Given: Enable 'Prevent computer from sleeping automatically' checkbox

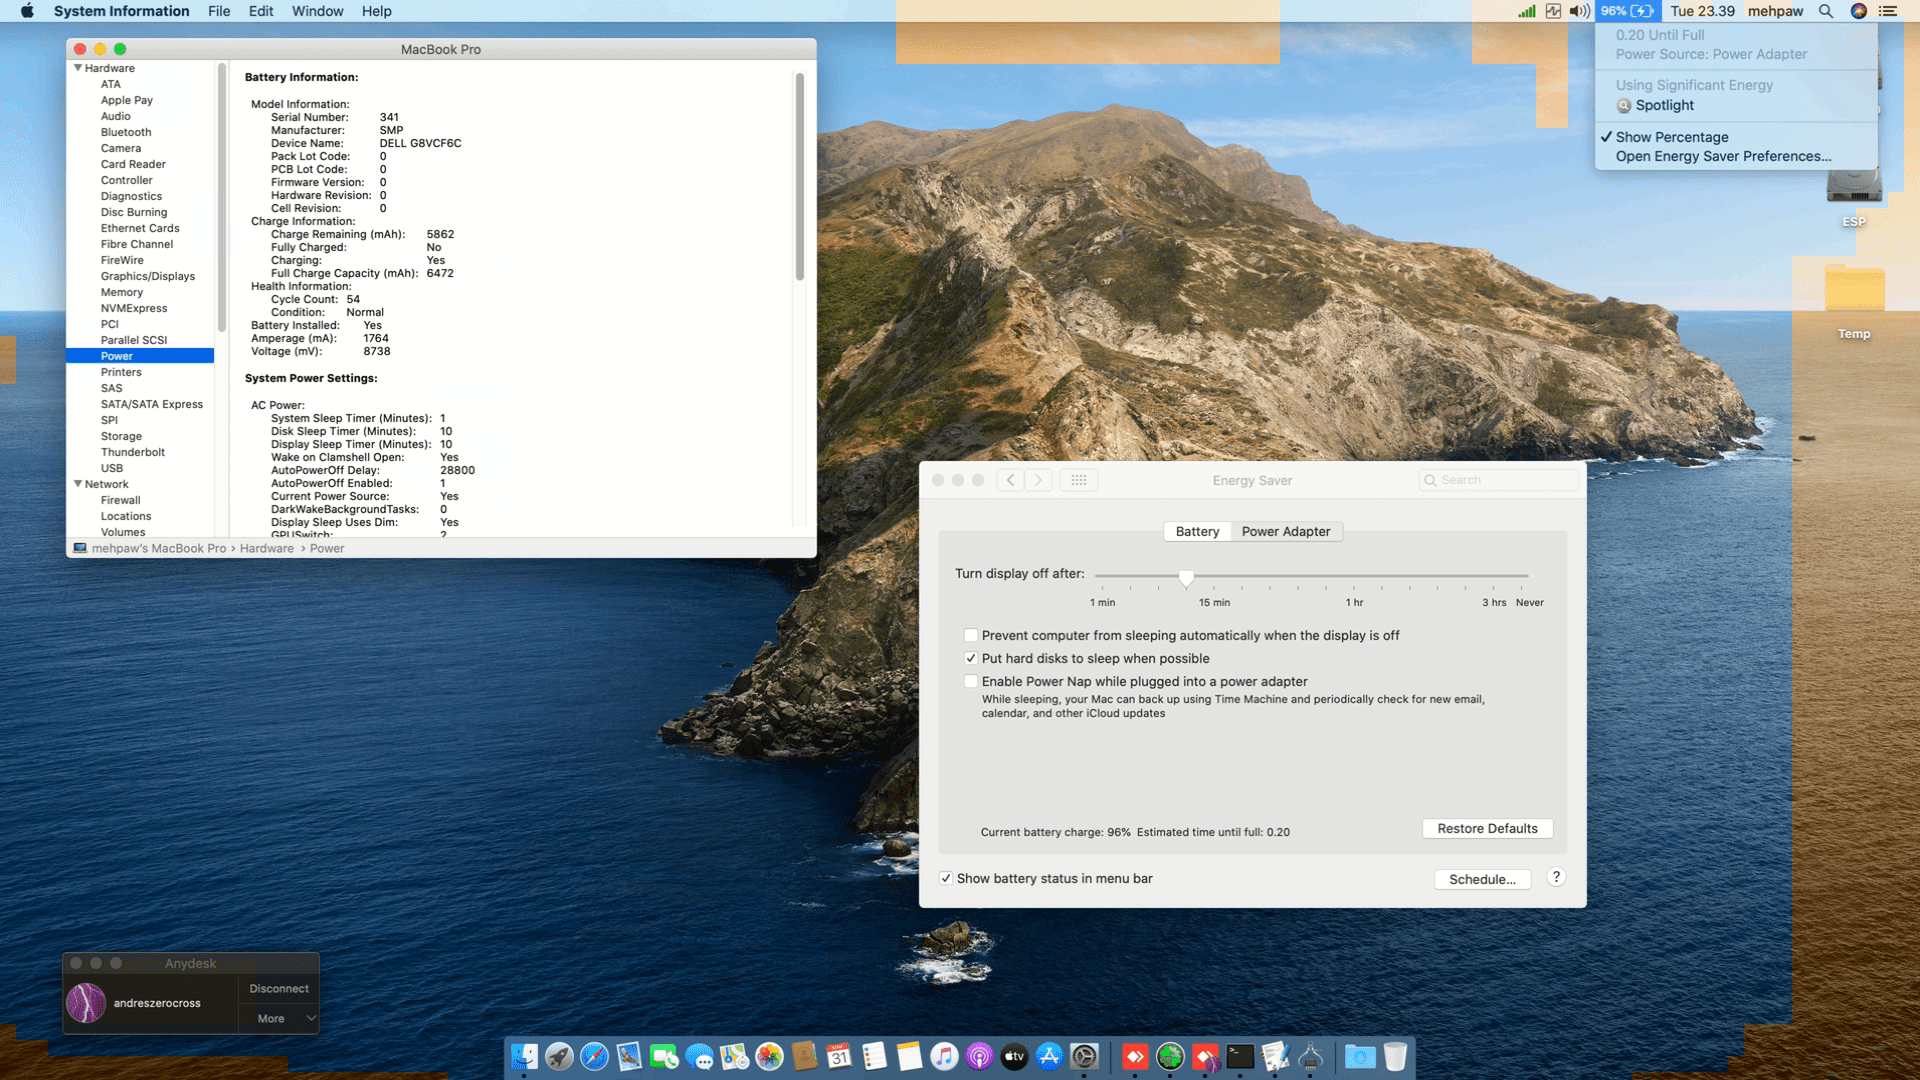Looking at the screenshot, I should (970, 635).
